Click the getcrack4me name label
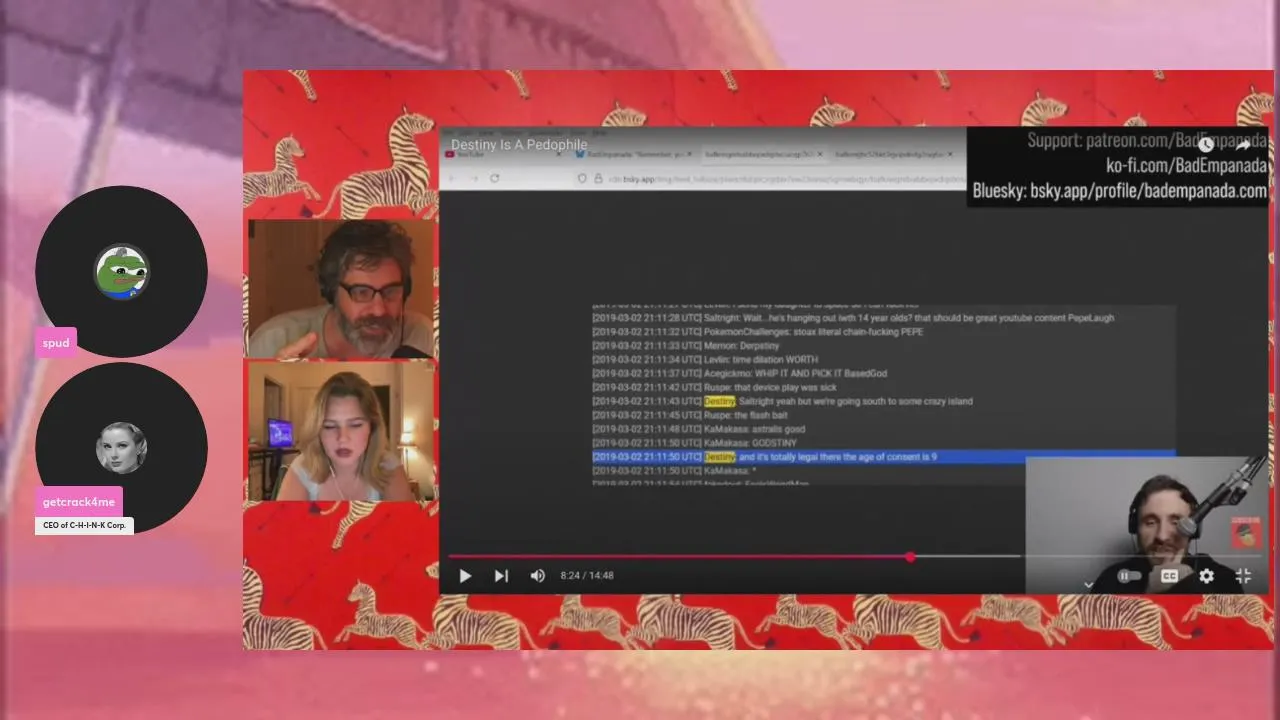The image size is (1280, 720). click(x=79, y=502)
